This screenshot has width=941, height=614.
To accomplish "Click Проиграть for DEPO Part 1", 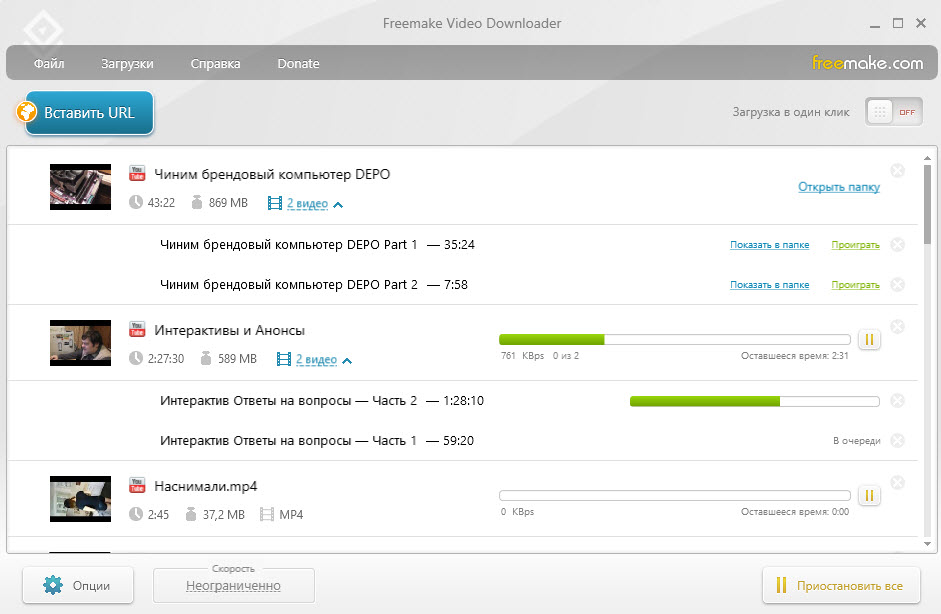I will click(x=855, y=244).
